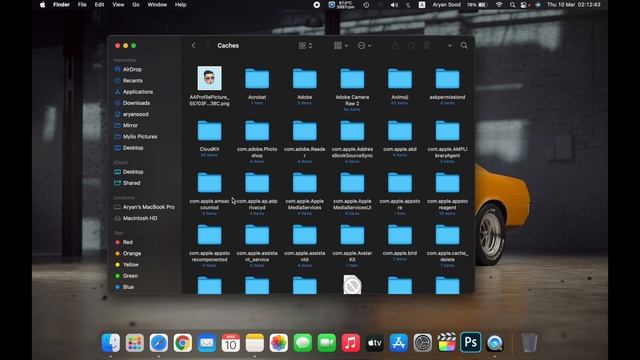This screenshot has width=640, height=360.
Task: Select the Adobe Camera Raw 2 folder
Action: coord(352,79)
